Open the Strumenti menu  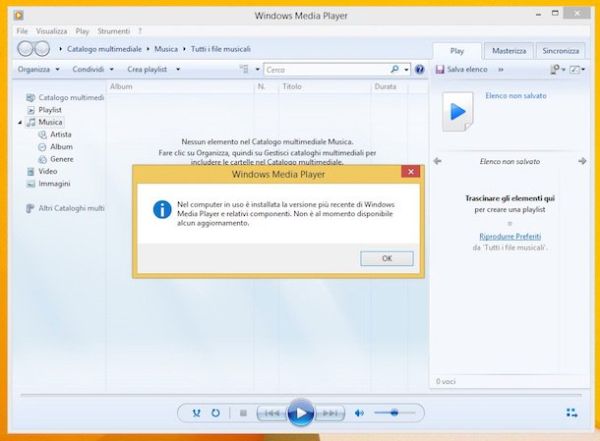pyautogui.click(x=114, y=31)
